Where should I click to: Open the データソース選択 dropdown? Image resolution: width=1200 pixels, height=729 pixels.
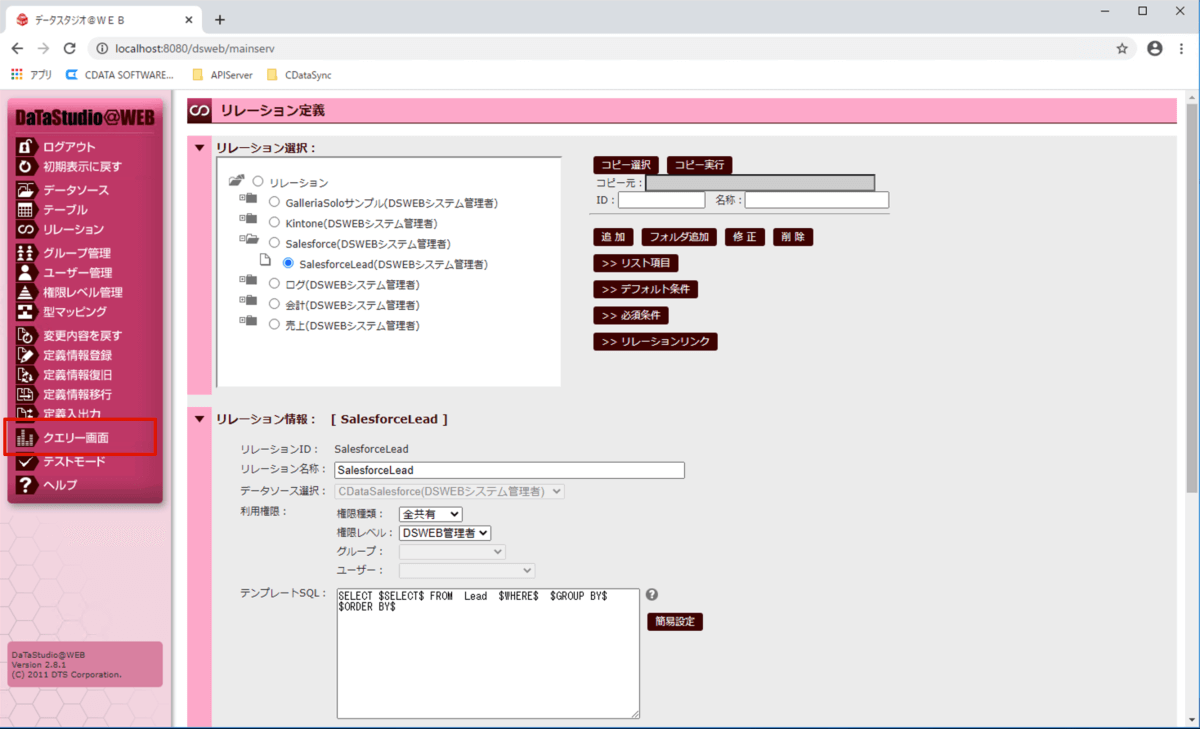pyautogui.click(x=450, y=491)
